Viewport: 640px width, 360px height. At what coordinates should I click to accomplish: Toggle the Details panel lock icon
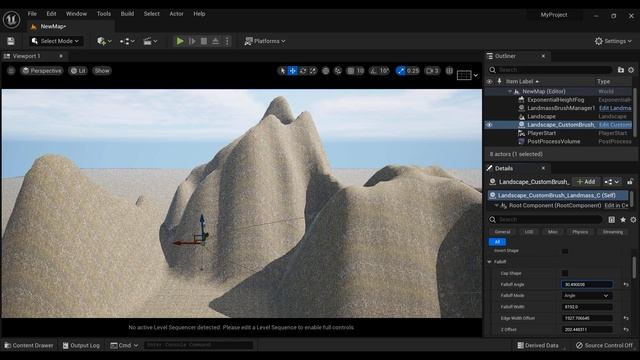coord(630,182)
